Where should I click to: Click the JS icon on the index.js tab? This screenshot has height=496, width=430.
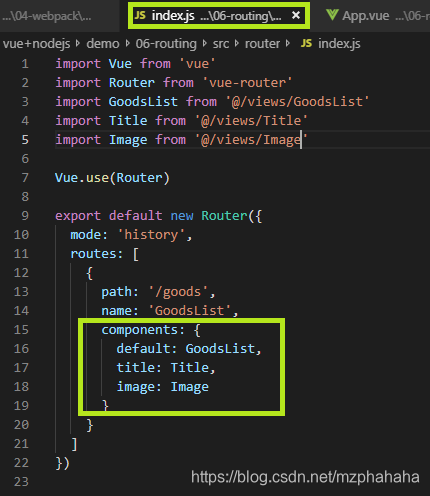[x=140, y=15]
